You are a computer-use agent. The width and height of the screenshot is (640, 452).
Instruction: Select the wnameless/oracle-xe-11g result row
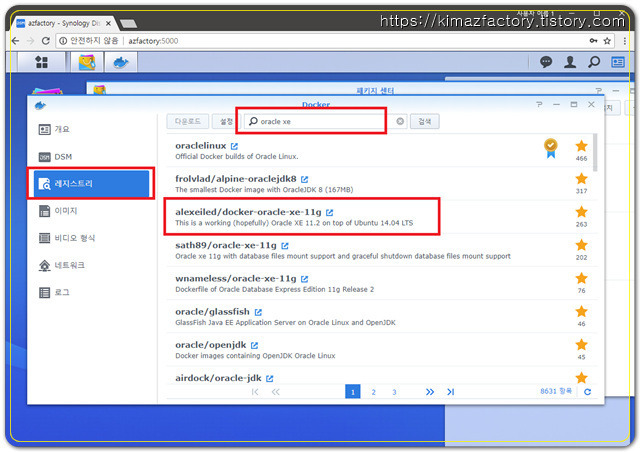coord(380,283)
